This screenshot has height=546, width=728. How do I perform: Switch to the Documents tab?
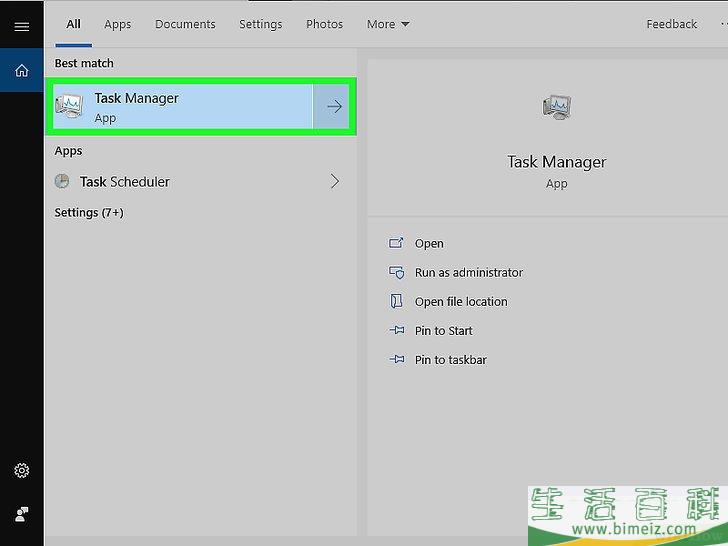[185, 24]
